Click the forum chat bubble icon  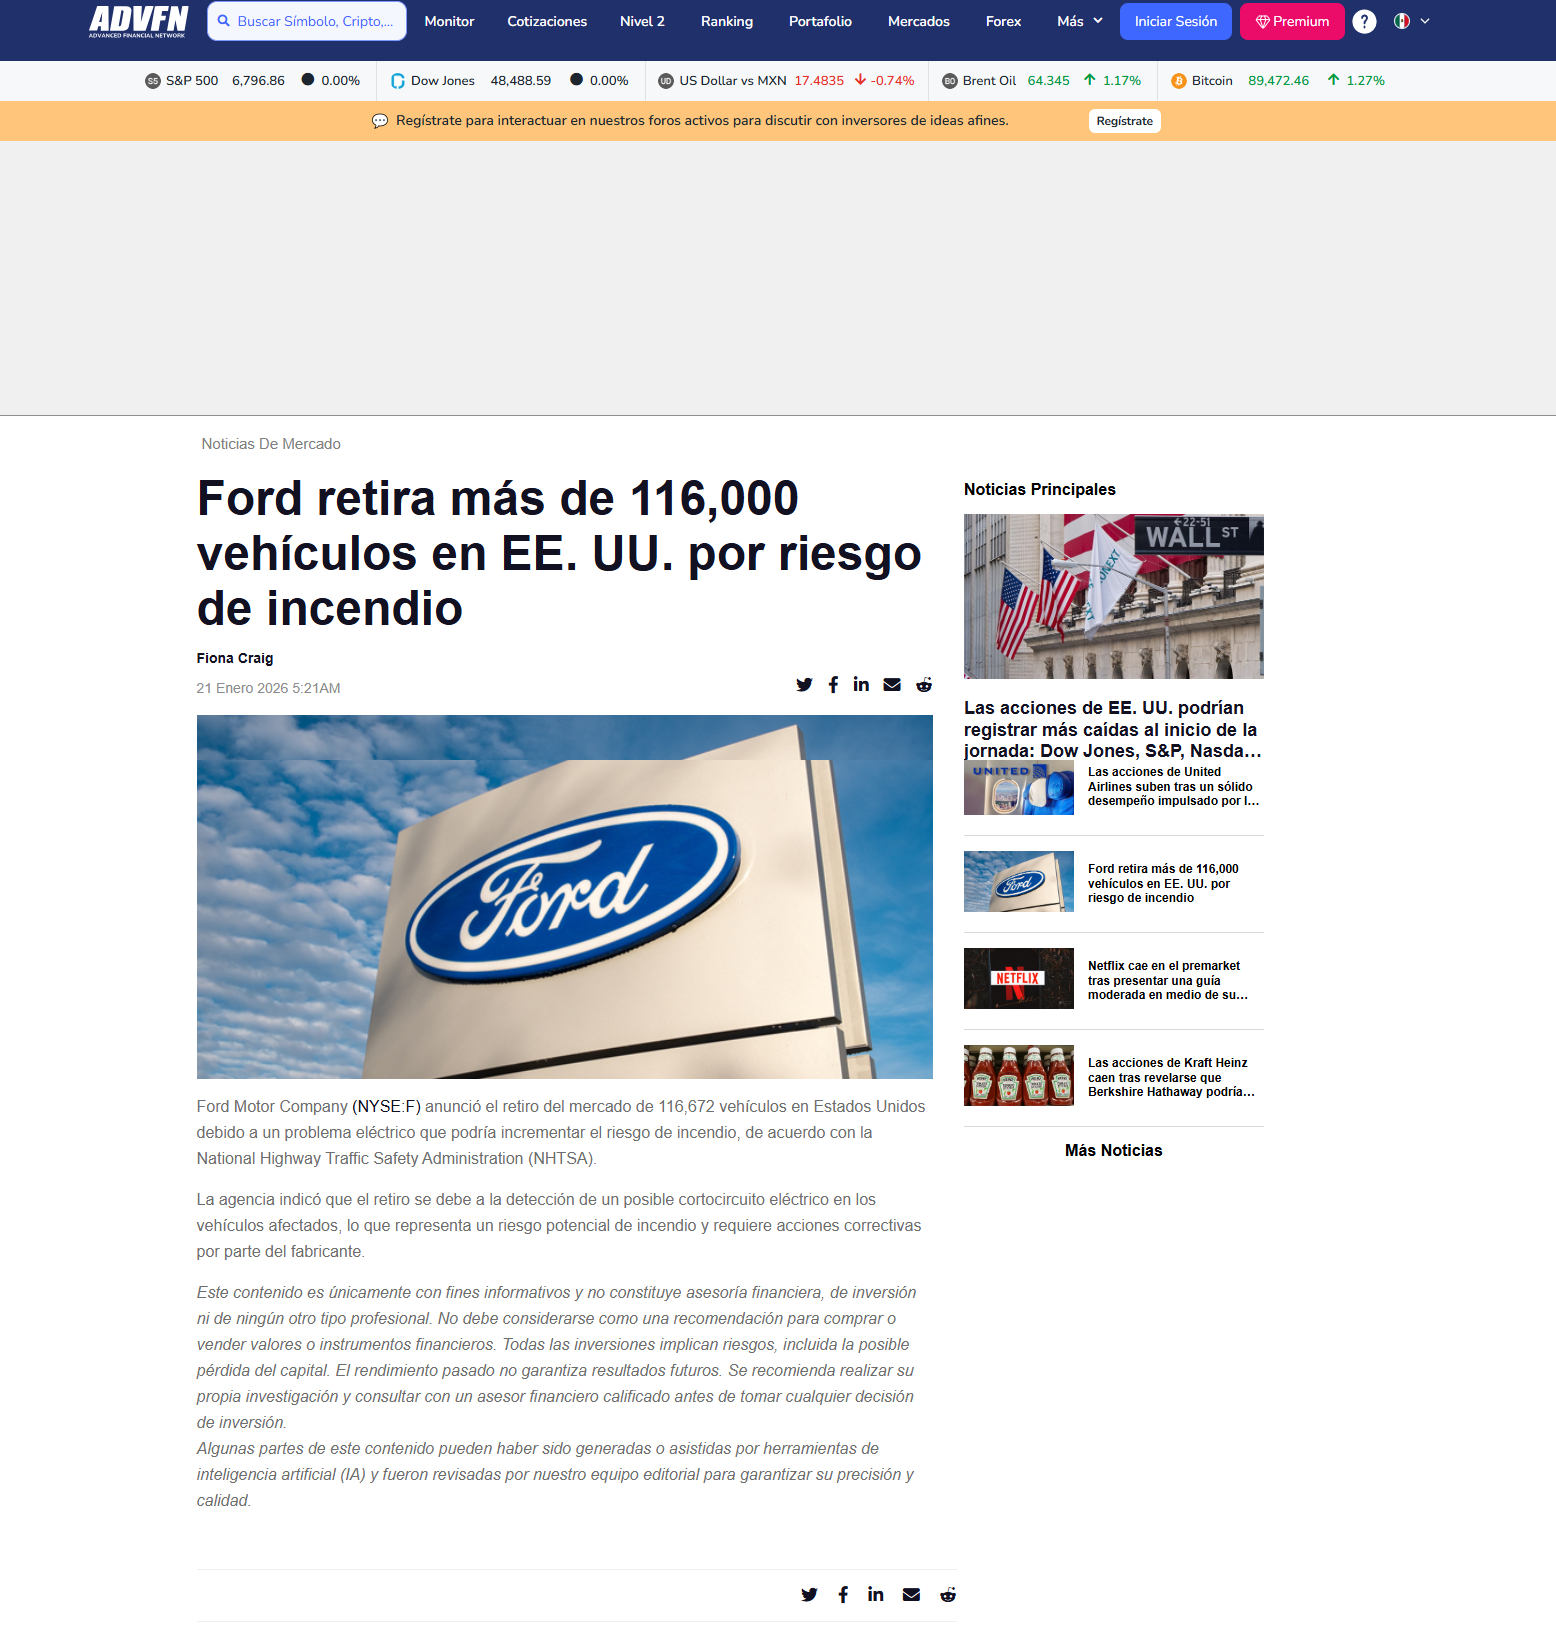click(380, 121)
